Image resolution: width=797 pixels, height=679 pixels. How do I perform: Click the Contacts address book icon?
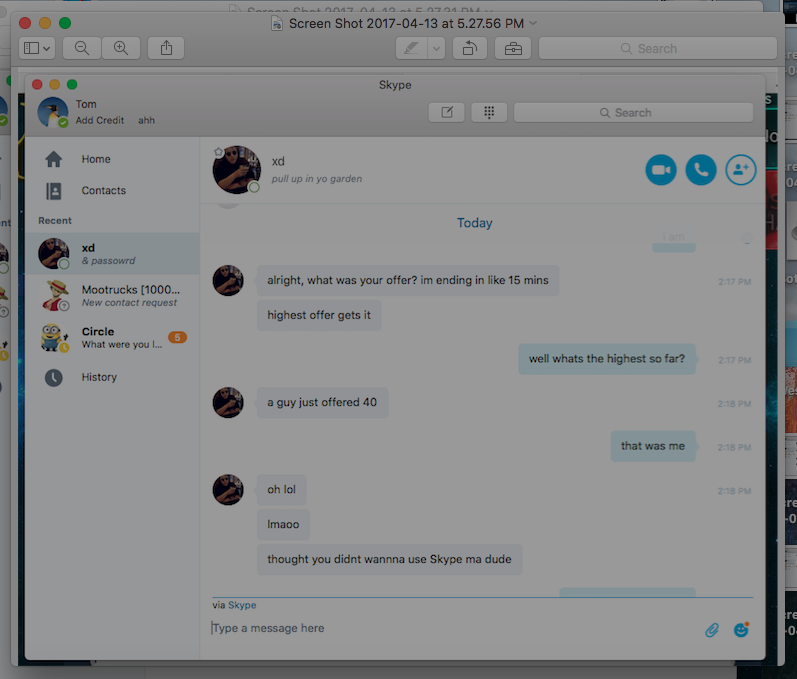click(x=54, y=191)
